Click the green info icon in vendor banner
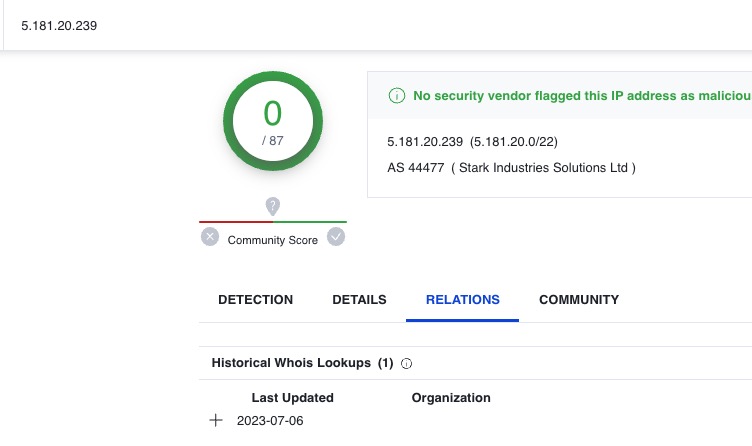This screenshot has width=752, height=446. pyautogui.click(x=397, y=95)
